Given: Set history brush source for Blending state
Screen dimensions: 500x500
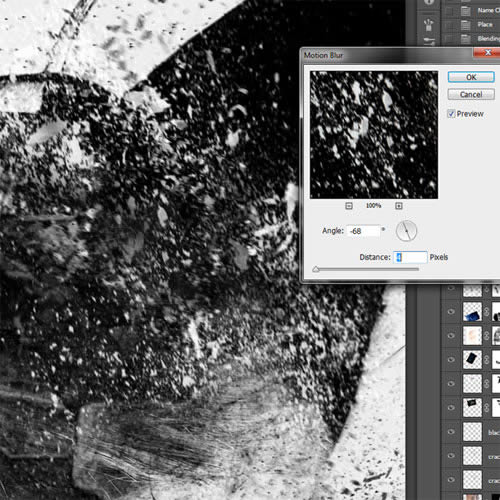Looking at the screenshot, I should [x=450, y=39].
